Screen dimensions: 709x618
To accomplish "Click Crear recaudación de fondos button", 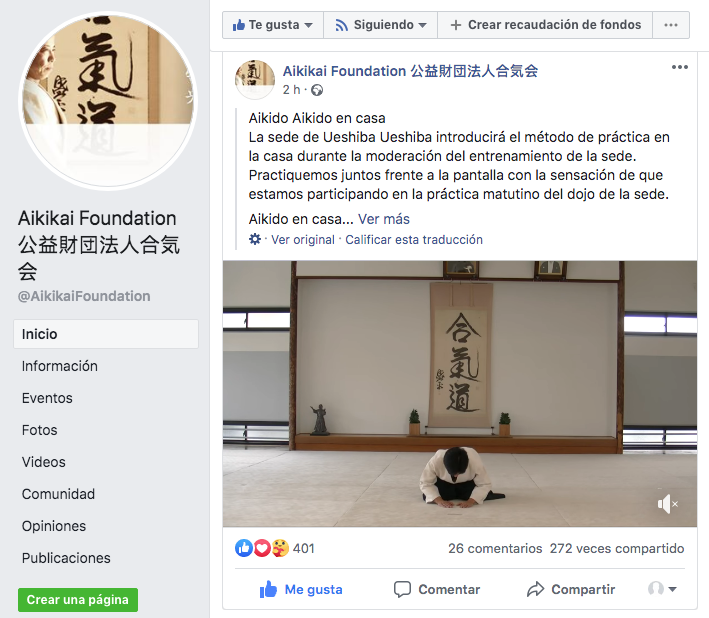I will (545, 25).
